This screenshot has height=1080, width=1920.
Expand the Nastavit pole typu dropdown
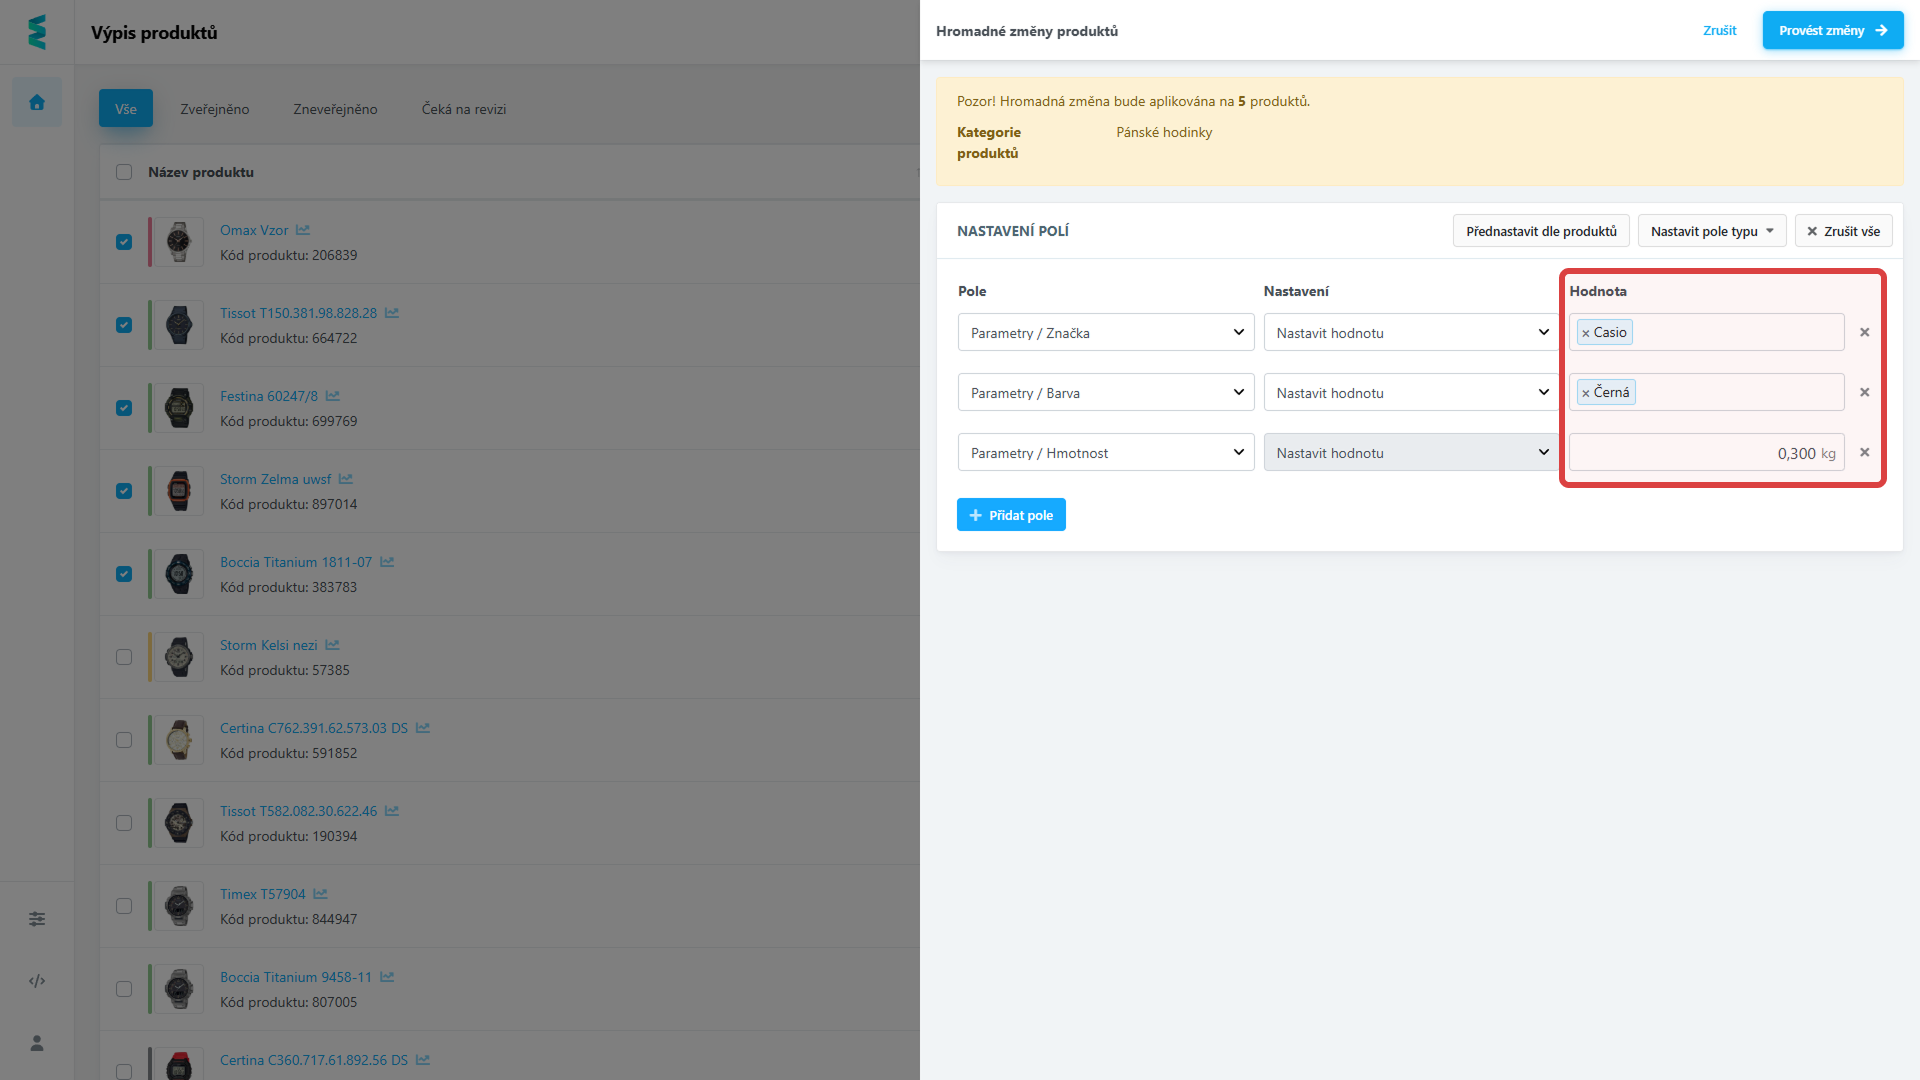(x=1711, y=231)
